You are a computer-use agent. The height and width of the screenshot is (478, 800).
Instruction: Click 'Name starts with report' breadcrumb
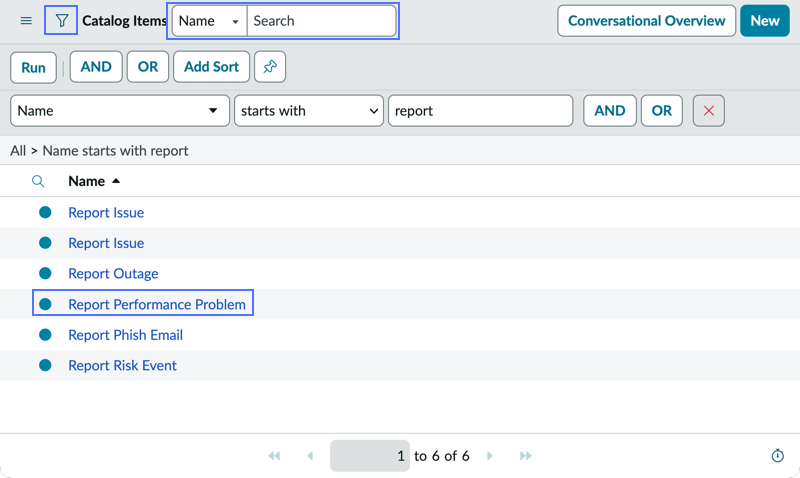[x=115, y=150]
